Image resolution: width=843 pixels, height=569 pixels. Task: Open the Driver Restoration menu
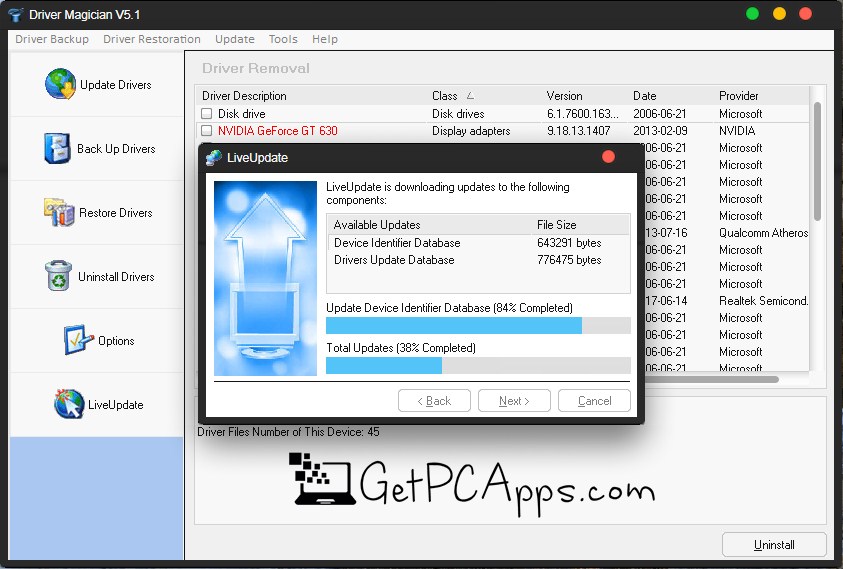(152, 39)
